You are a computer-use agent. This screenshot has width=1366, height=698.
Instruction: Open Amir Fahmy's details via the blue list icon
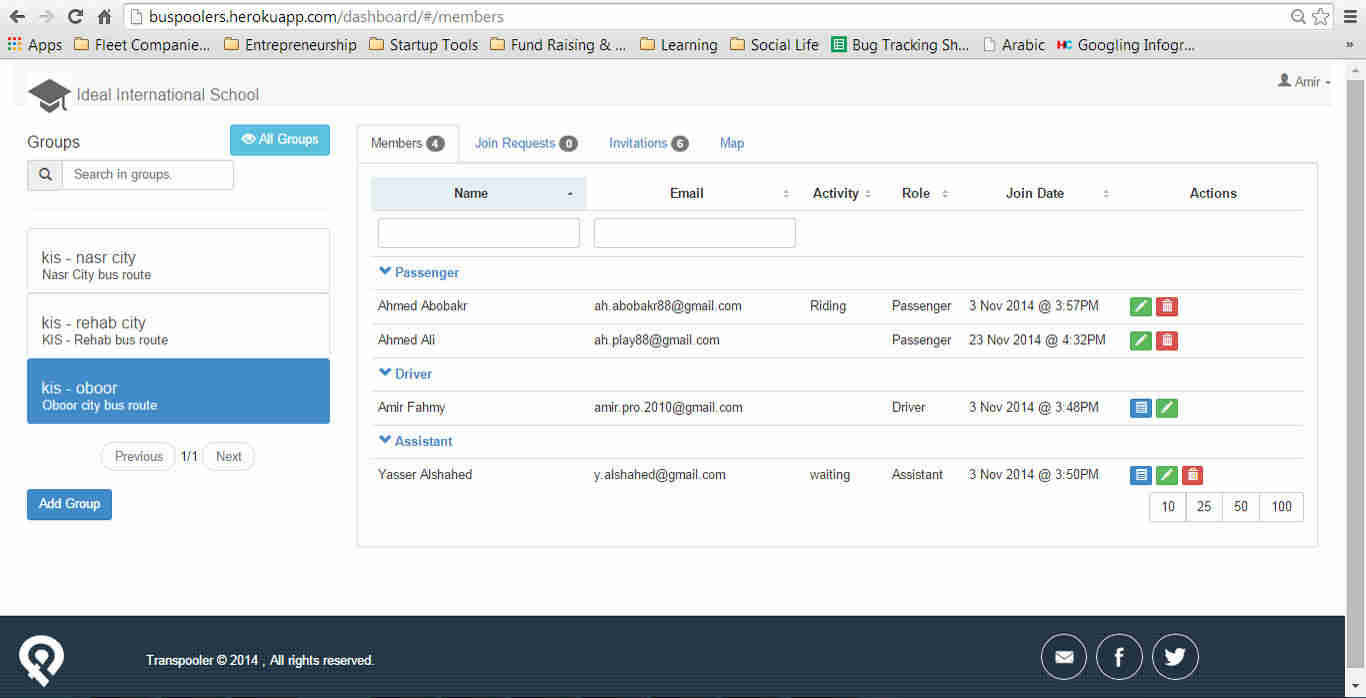coord(1141,407)
